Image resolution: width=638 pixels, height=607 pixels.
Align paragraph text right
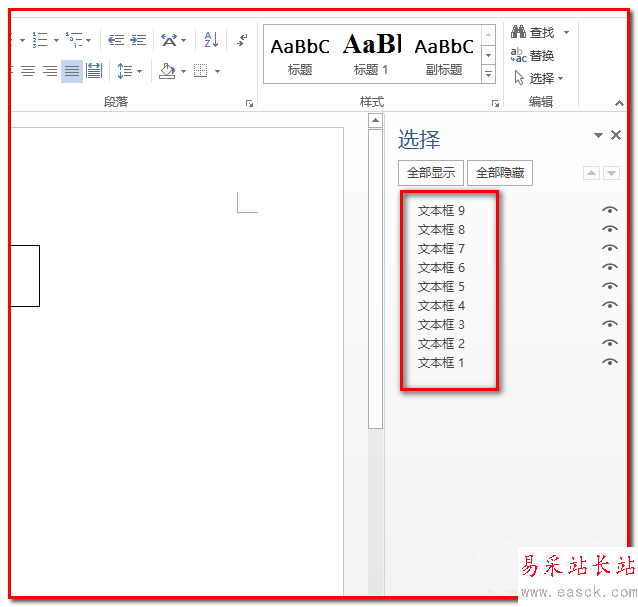point(50,72)
